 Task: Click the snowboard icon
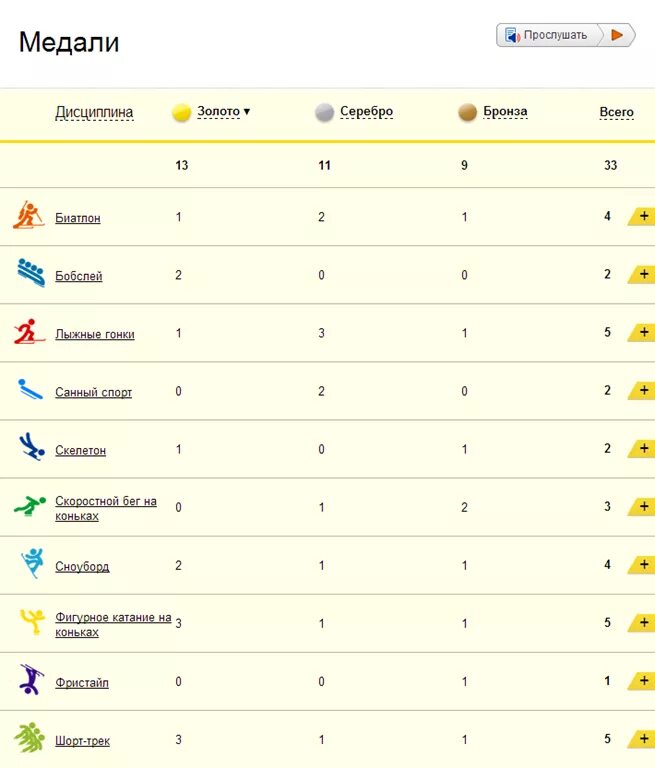pyautogui.click(x=32, y=563)
